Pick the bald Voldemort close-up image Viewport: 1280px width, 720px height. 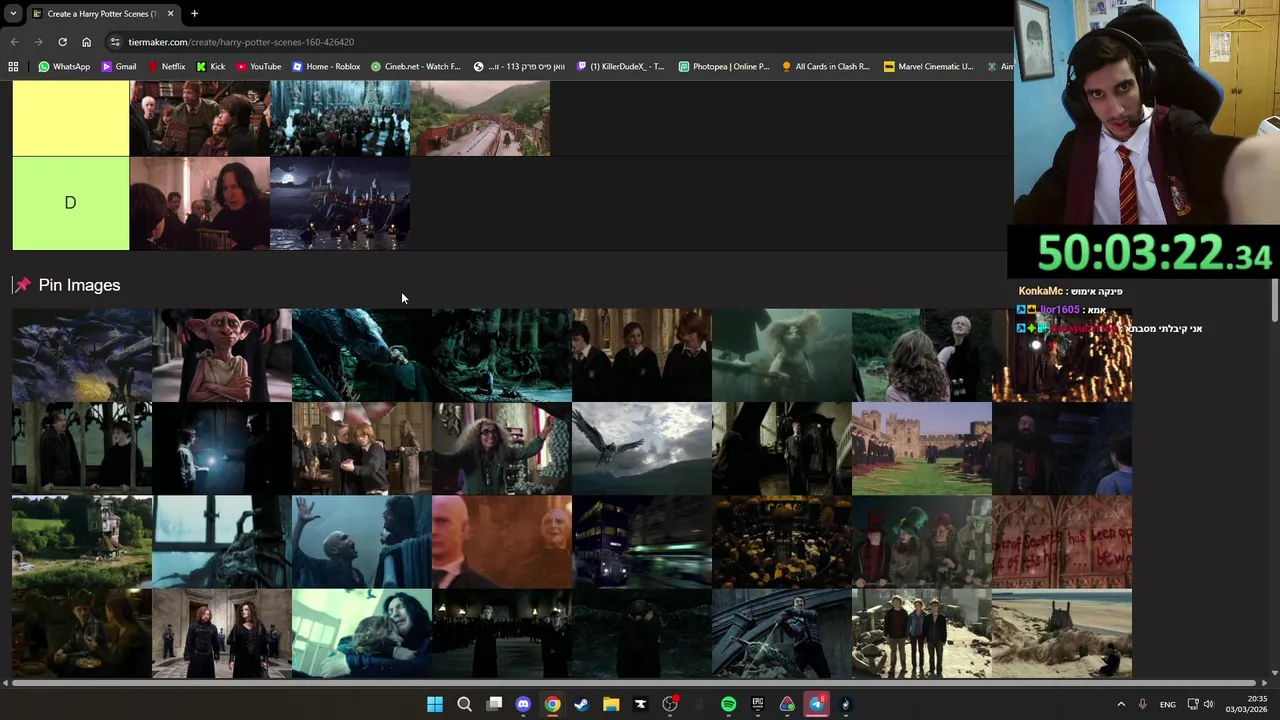coord(502,542)
